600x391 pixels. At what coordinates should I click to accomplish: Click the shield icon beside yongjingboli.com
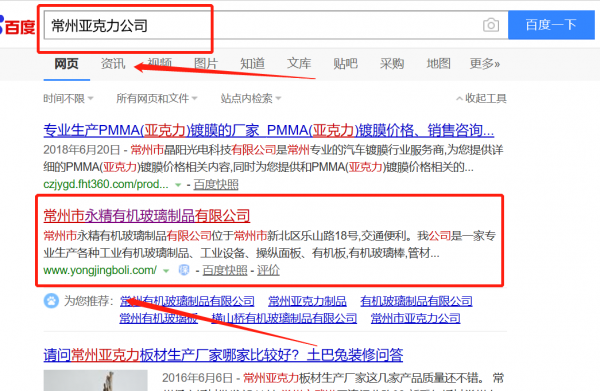(184, 270)
